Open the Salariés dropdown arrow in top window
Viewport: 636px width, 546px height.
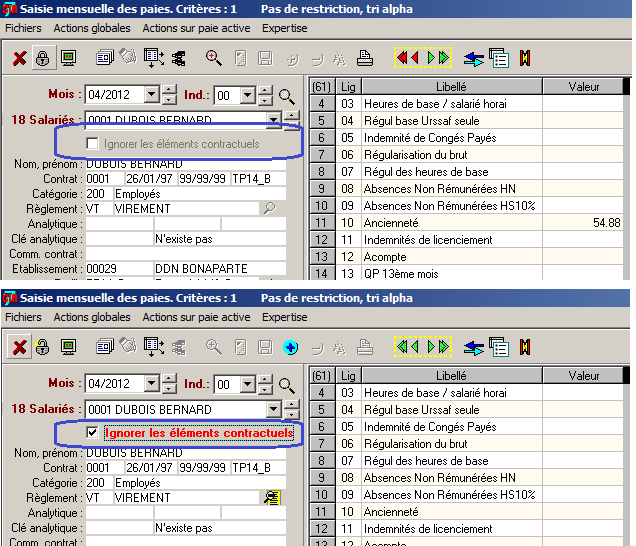[274, 120]
